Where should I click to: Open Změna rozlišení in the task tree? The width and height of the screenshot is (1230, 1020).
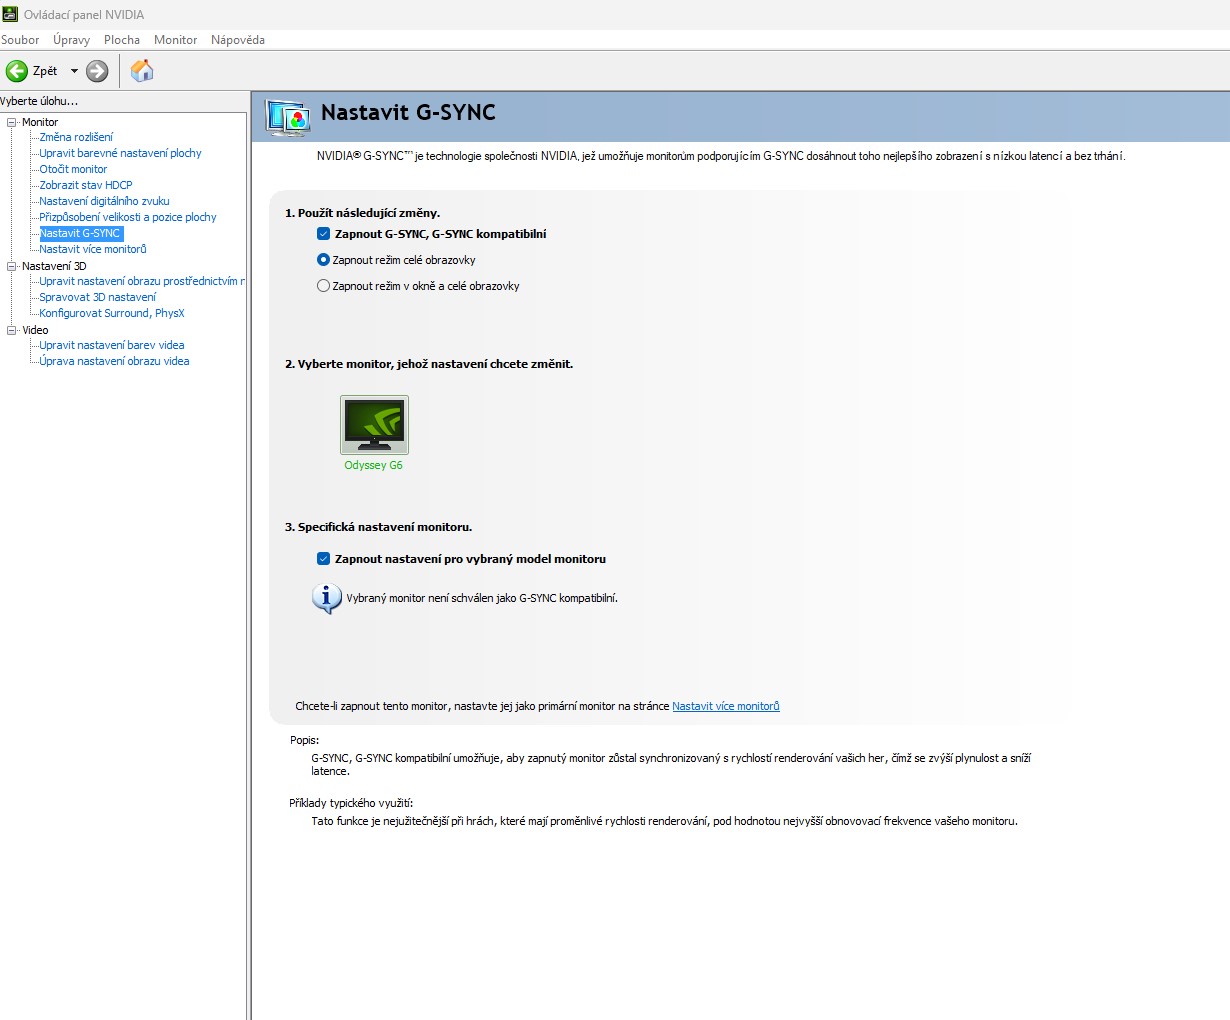(x=76, y=137)
